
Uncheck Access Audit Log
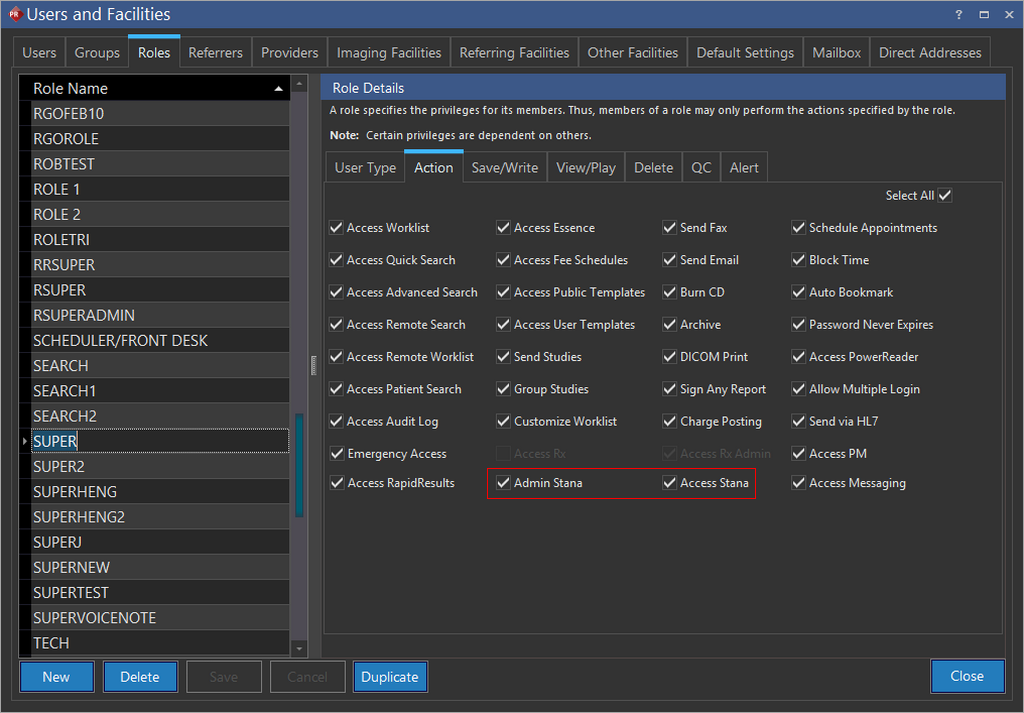[336, 422]
